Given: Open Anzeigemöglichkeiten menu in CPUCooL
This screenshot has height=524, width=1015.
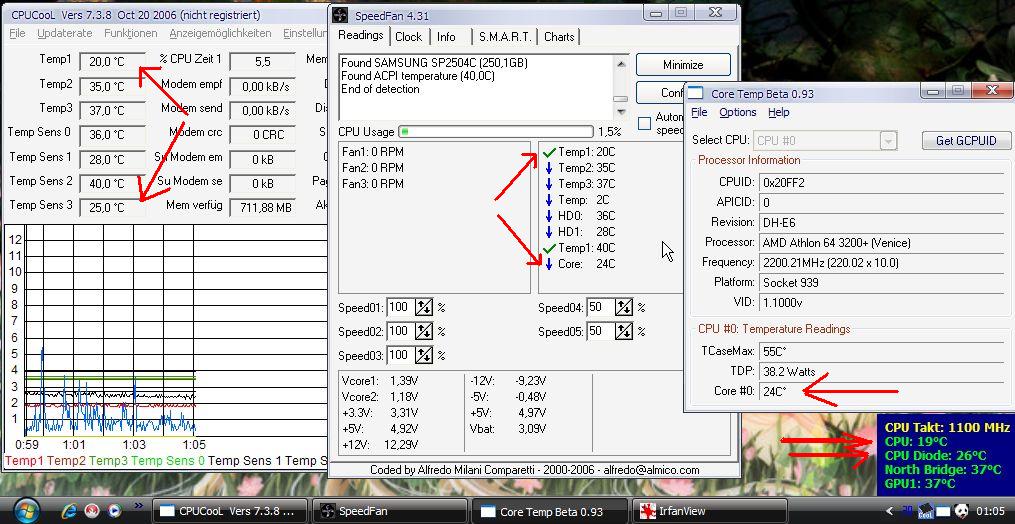Looking at the screenshot, I should click(221, 33).
